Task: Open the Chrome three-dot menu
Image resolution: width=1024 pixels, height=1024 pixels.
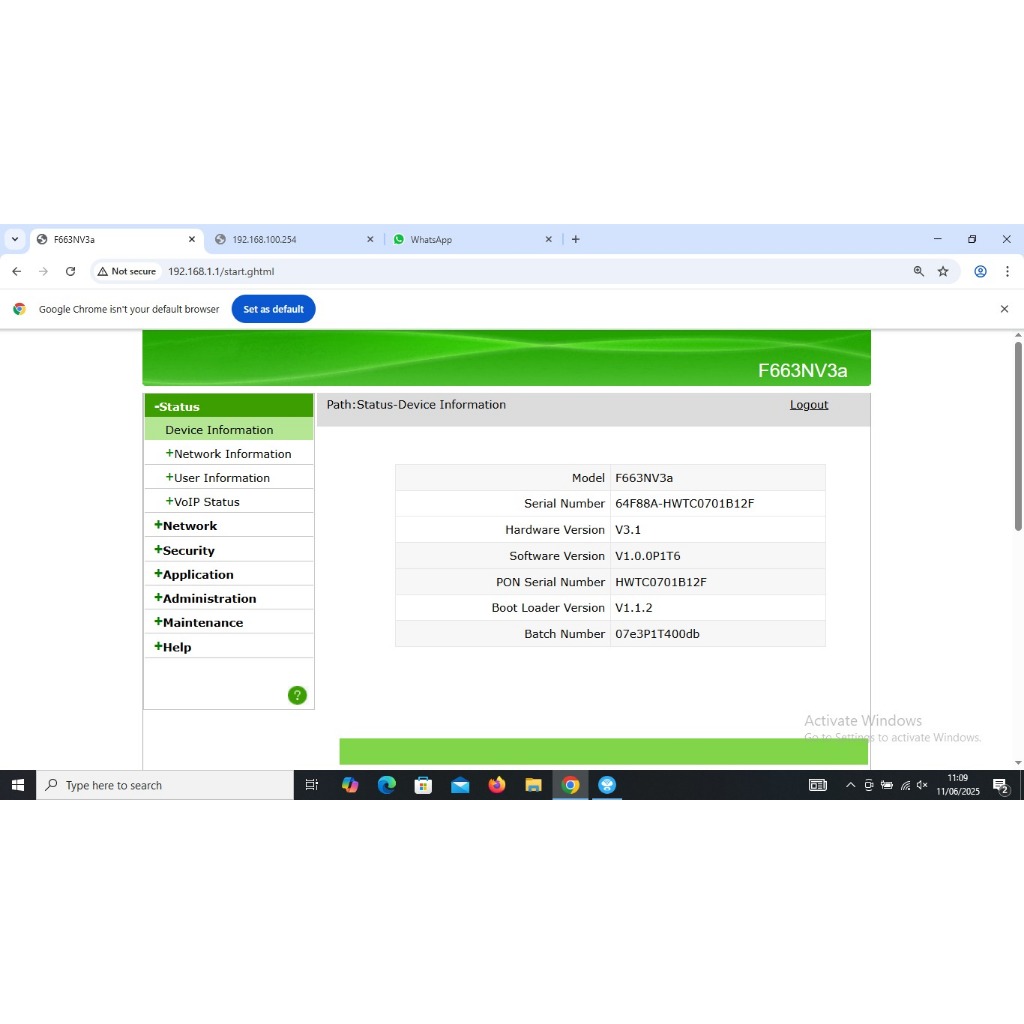Action: [1007, 271]
